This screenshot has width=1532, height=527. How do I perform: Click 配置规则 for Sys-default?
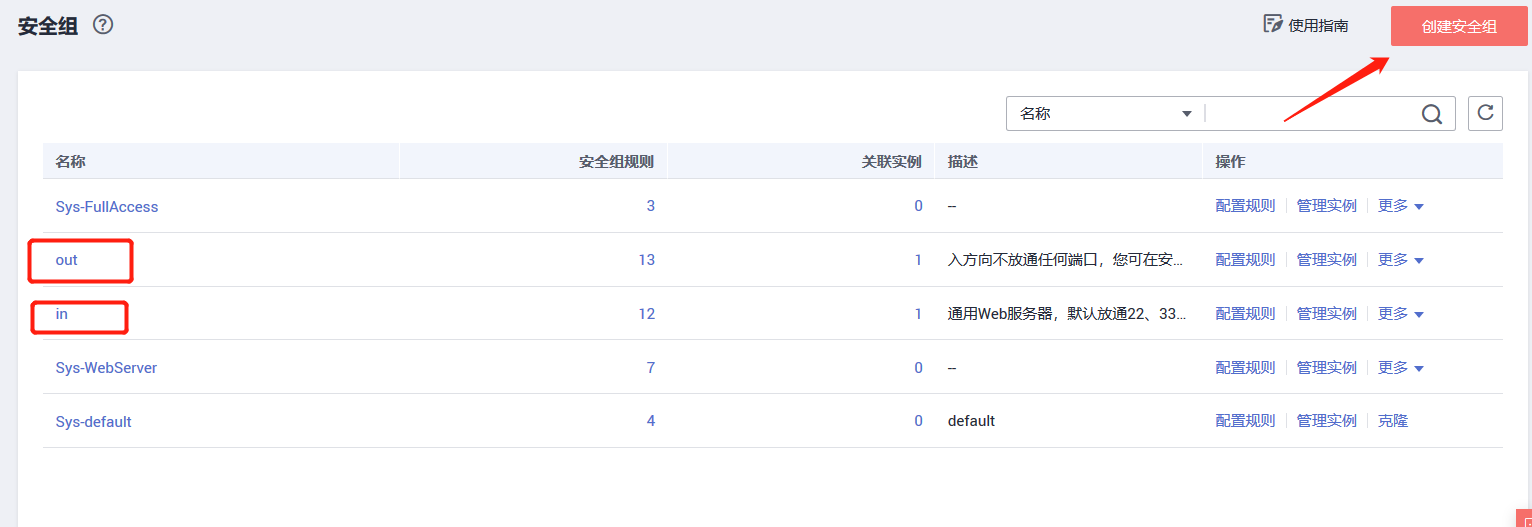point(1245,421)
